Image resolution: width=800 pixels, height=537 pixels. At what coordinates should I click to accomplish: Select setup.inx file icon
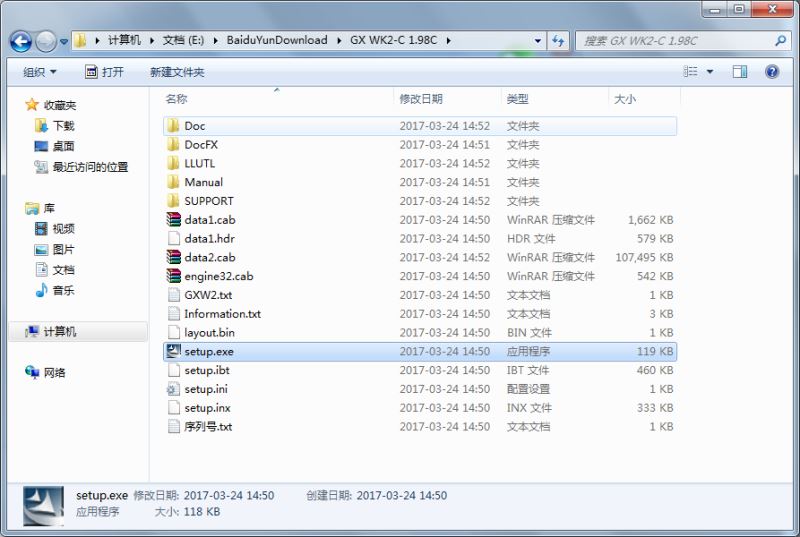173,407
